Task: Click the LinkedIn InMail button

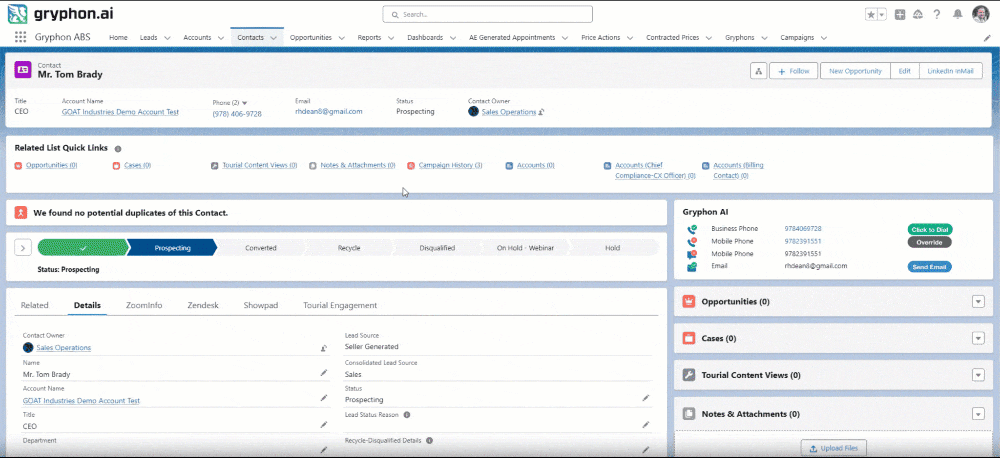Action: click(x=950, y=71)
